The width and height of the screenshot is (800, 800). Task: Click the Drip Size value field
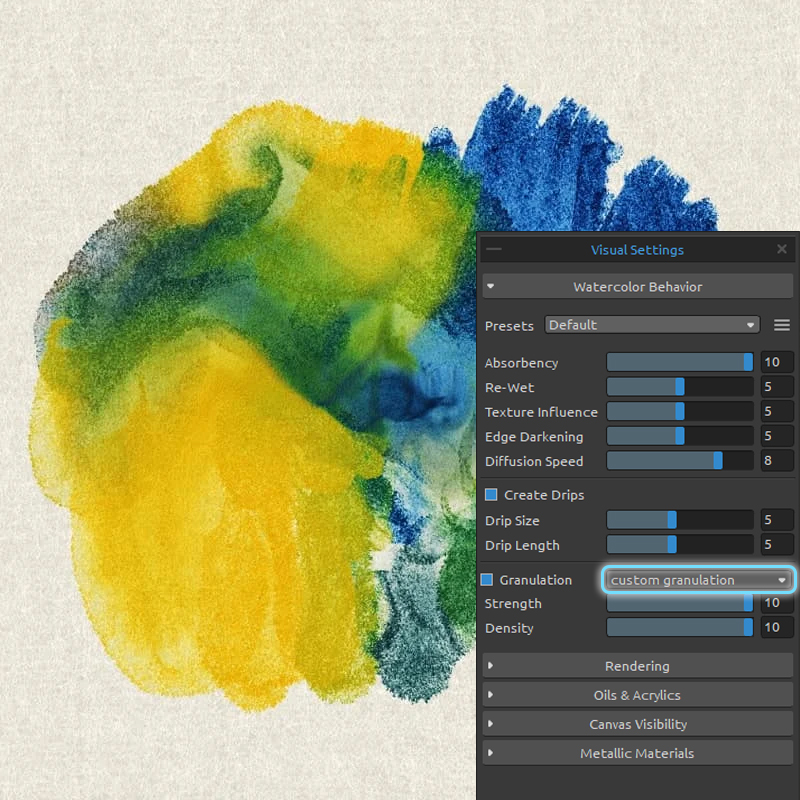pyautogui.click(x=776, y=521)
